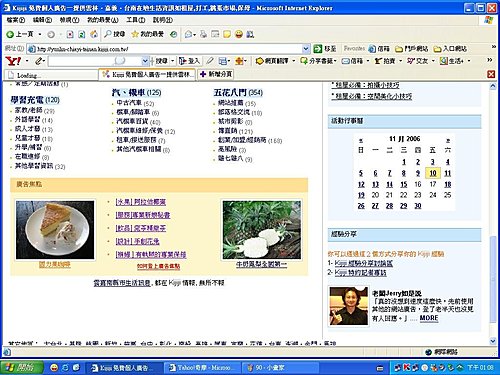
Task: Select date 10 in the calendar
Action: pos(433,173)
